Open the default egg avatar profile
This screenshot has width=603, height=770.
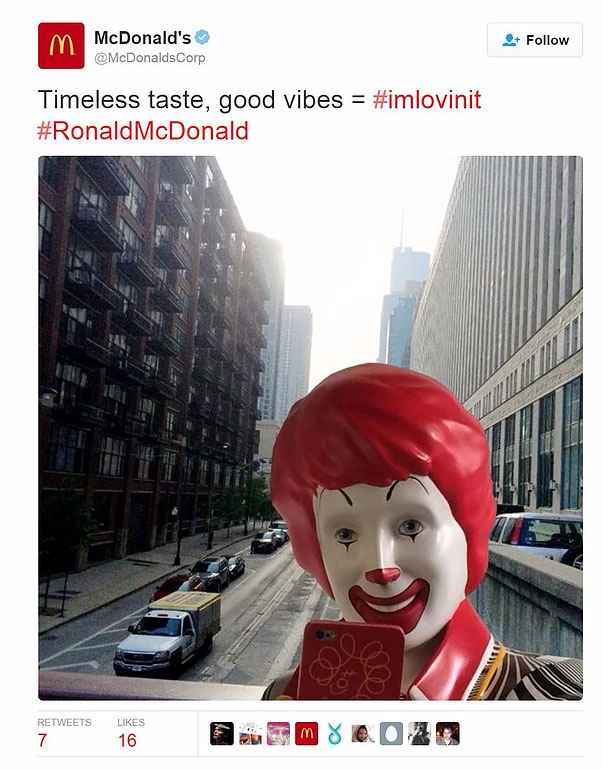click(x=391, y=734)
